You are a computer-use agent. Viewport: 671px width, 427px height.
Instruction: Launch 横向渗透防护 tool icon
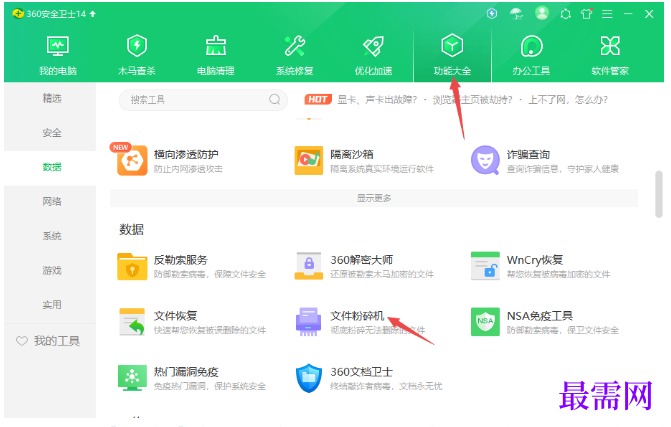(x=132, y=160)
